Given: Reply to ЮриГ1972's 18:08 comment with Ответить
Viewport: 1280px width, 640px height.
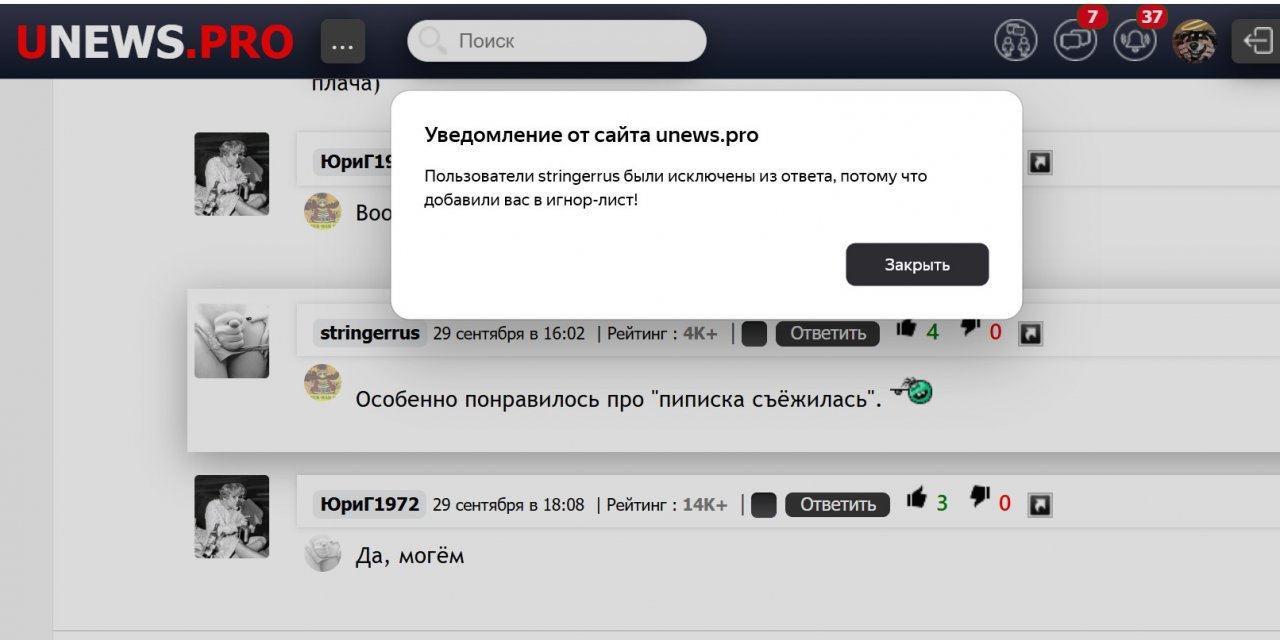Looking at the screenshot, I should pyautogui.click(x=838, y=505).
